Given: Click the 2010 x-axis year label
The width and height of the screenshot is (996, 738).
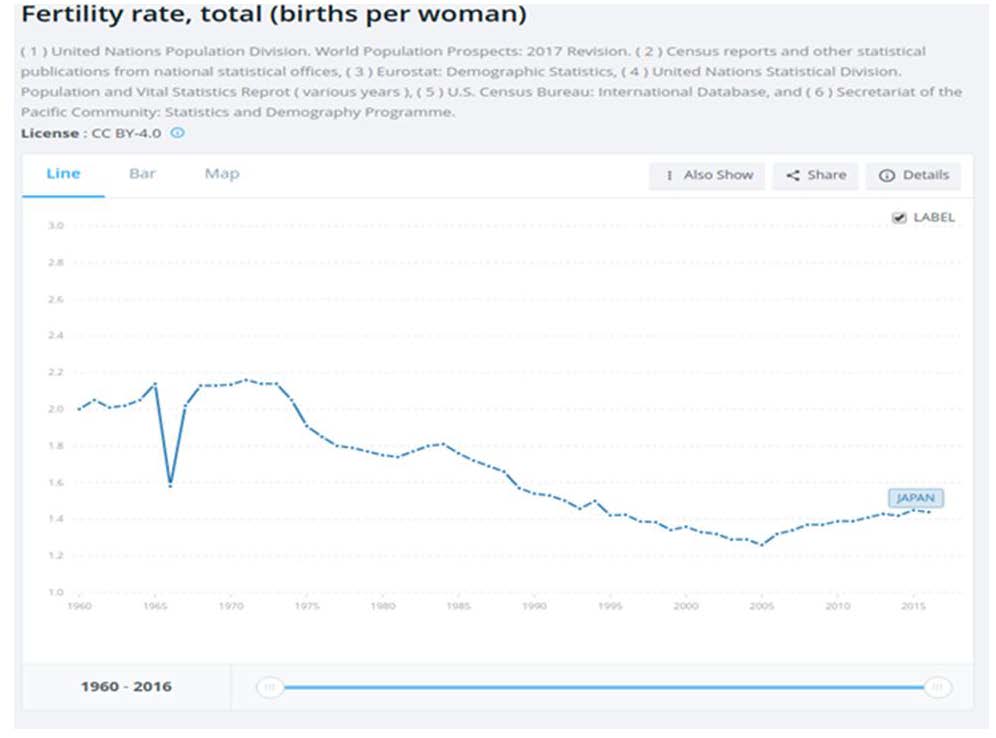Looking at the screenshot, I should pyautogui.click(x=837, y=606).
